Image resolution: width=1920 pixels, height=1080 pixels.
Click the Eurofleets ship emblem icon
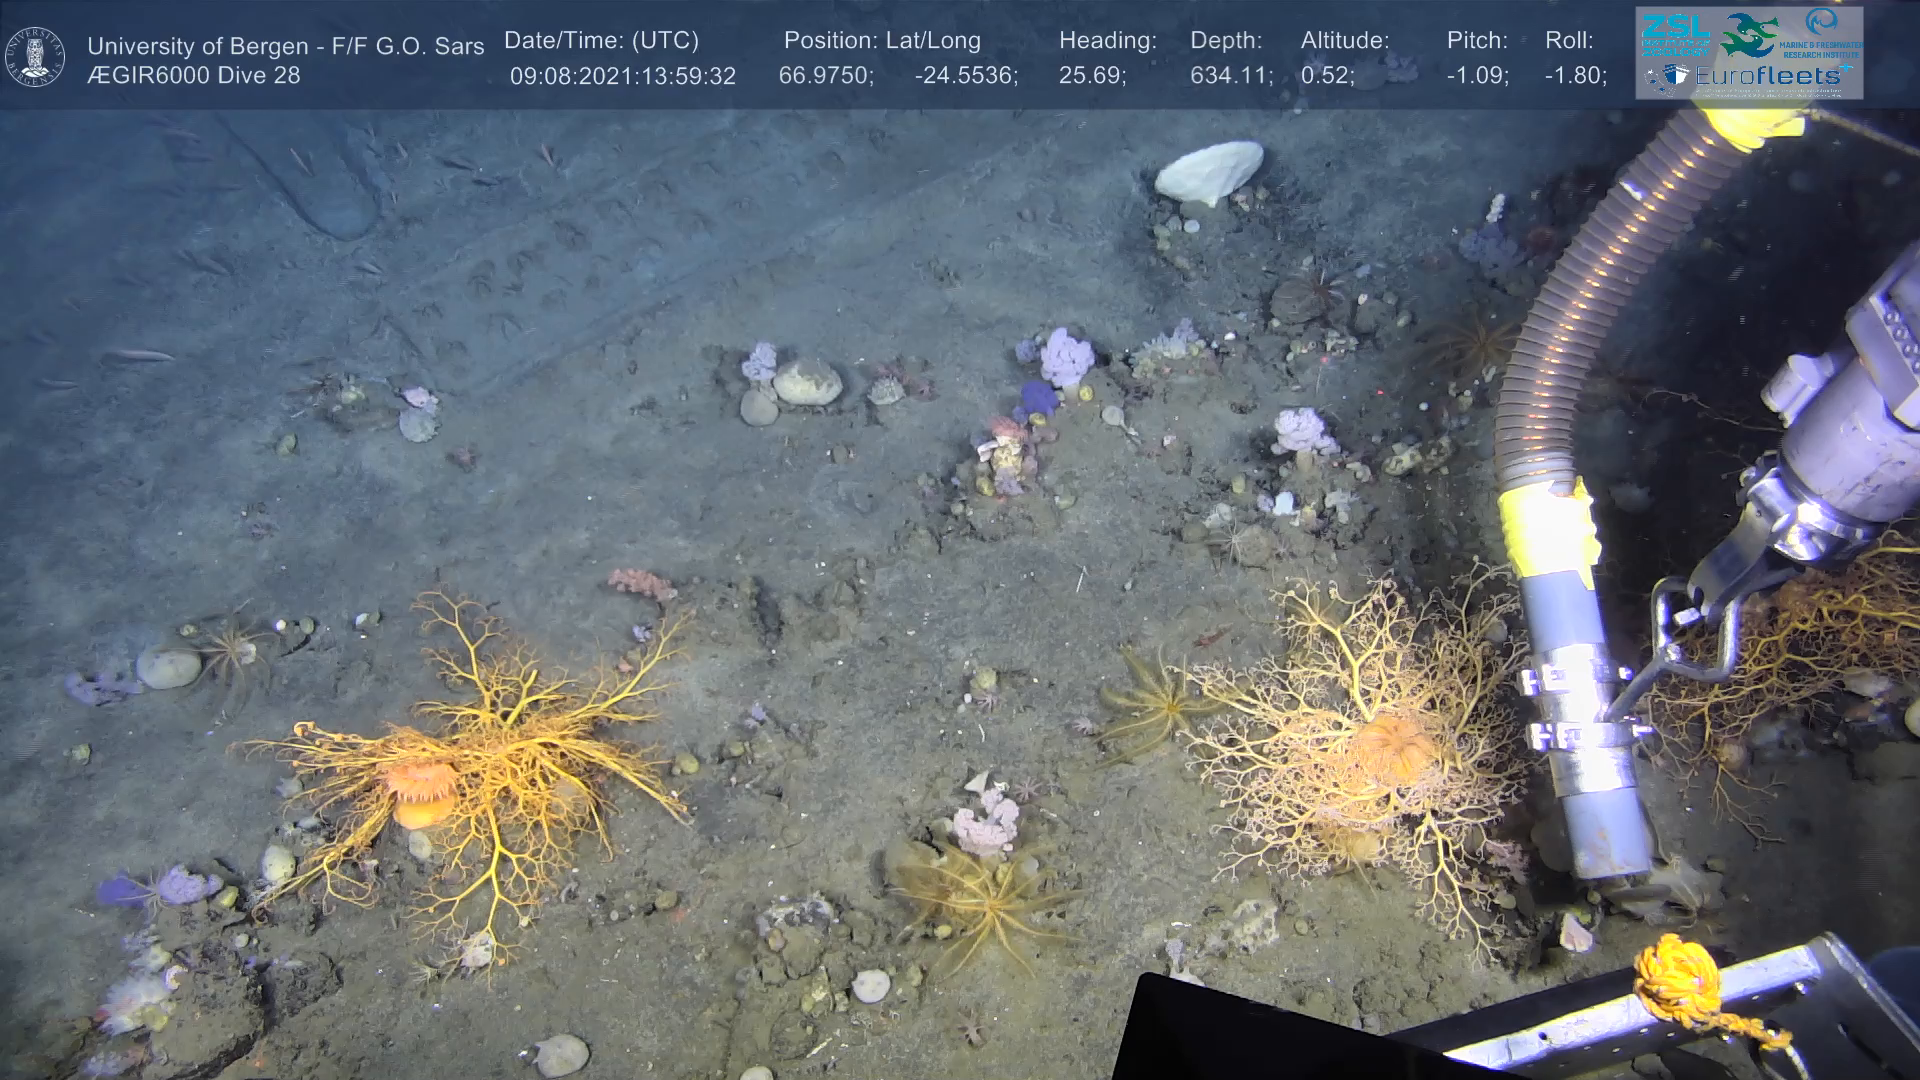coord(1670,76)
